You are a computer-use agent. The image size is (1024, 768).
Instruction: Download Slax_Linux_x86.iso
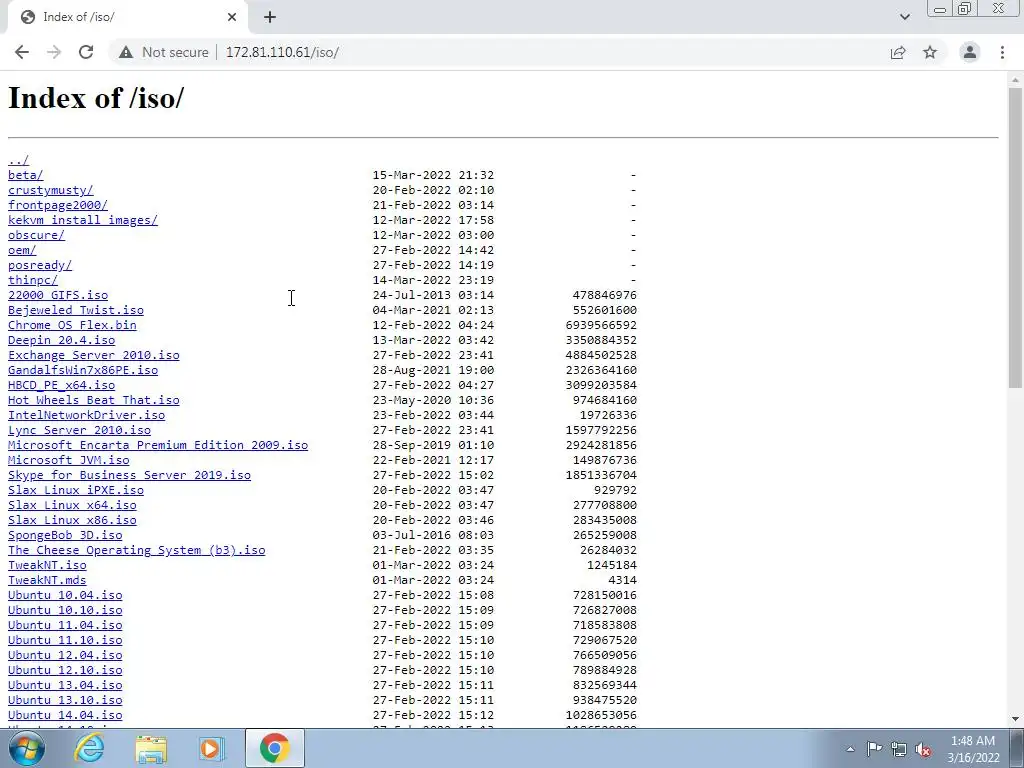tap(72, 520)
